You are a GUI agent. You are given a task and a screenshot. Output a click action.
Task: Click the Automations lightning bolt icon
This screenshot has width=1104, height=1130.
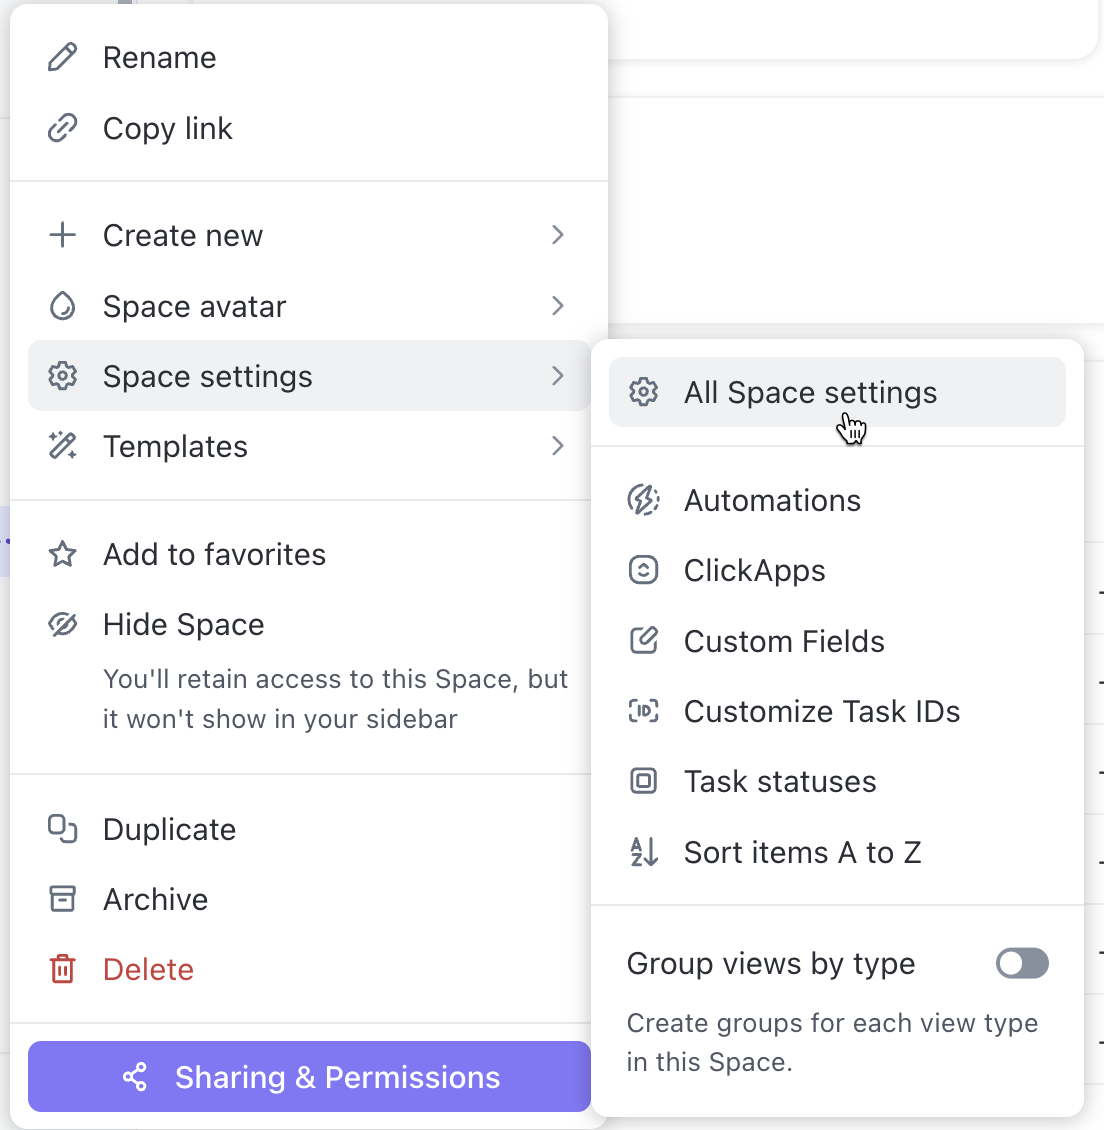[644, 500]
